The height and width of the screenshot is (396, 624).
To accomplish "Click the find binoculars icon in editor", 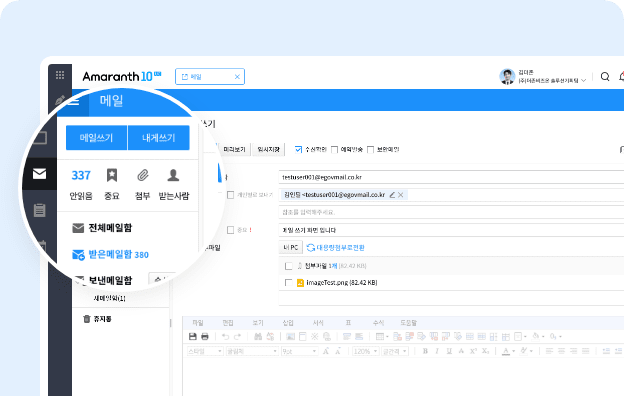I will pos(258,337).
